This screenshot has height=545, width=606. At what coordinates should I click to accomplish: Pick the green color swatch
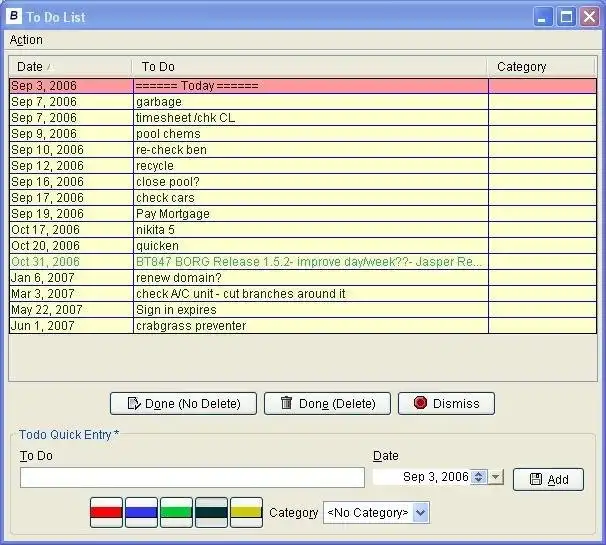176,512
